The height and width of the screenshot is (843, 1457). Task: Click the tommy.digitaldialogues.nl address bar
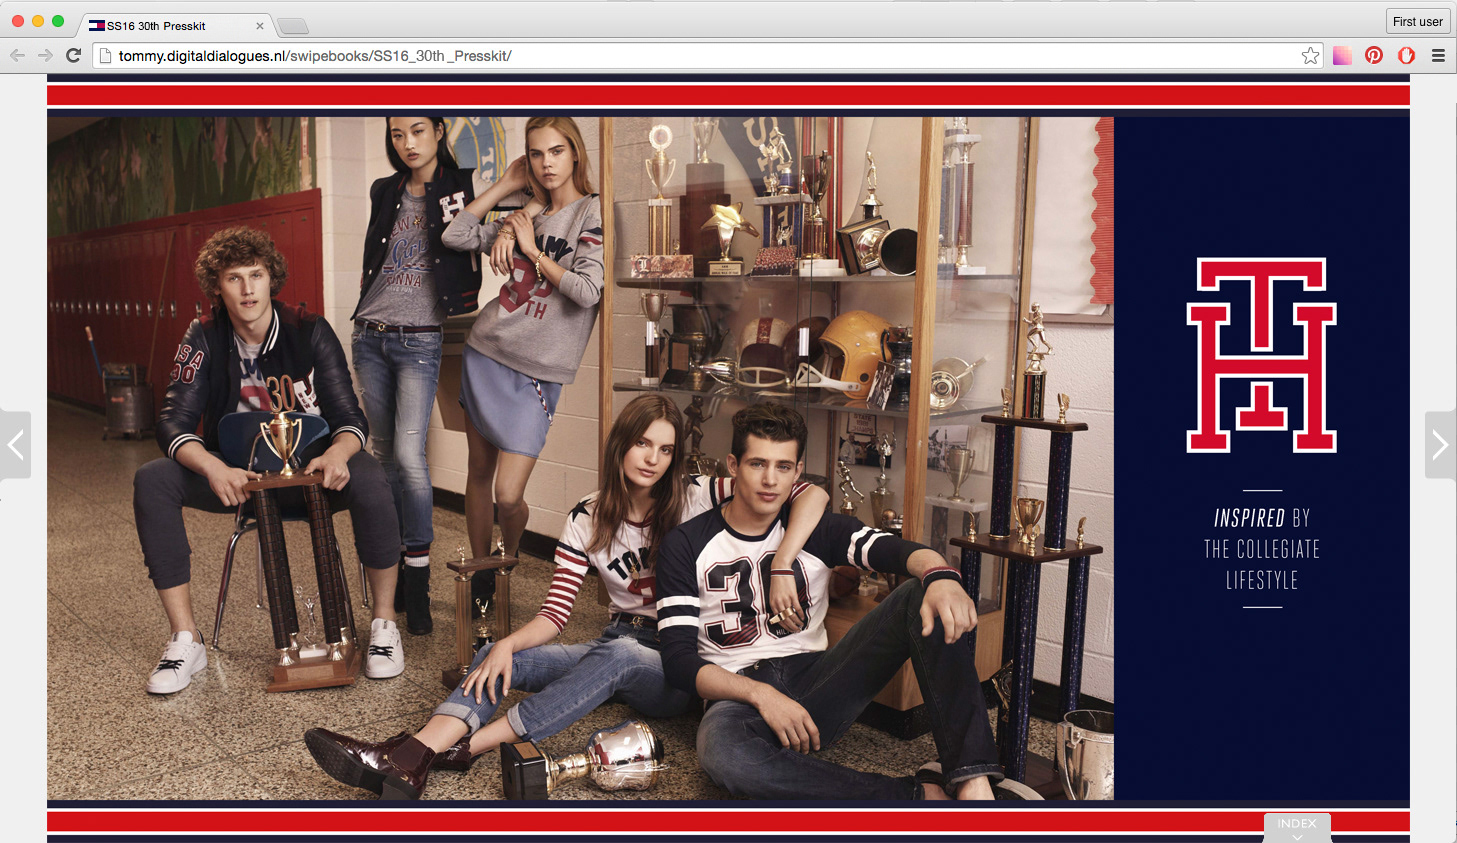point(700,56)
